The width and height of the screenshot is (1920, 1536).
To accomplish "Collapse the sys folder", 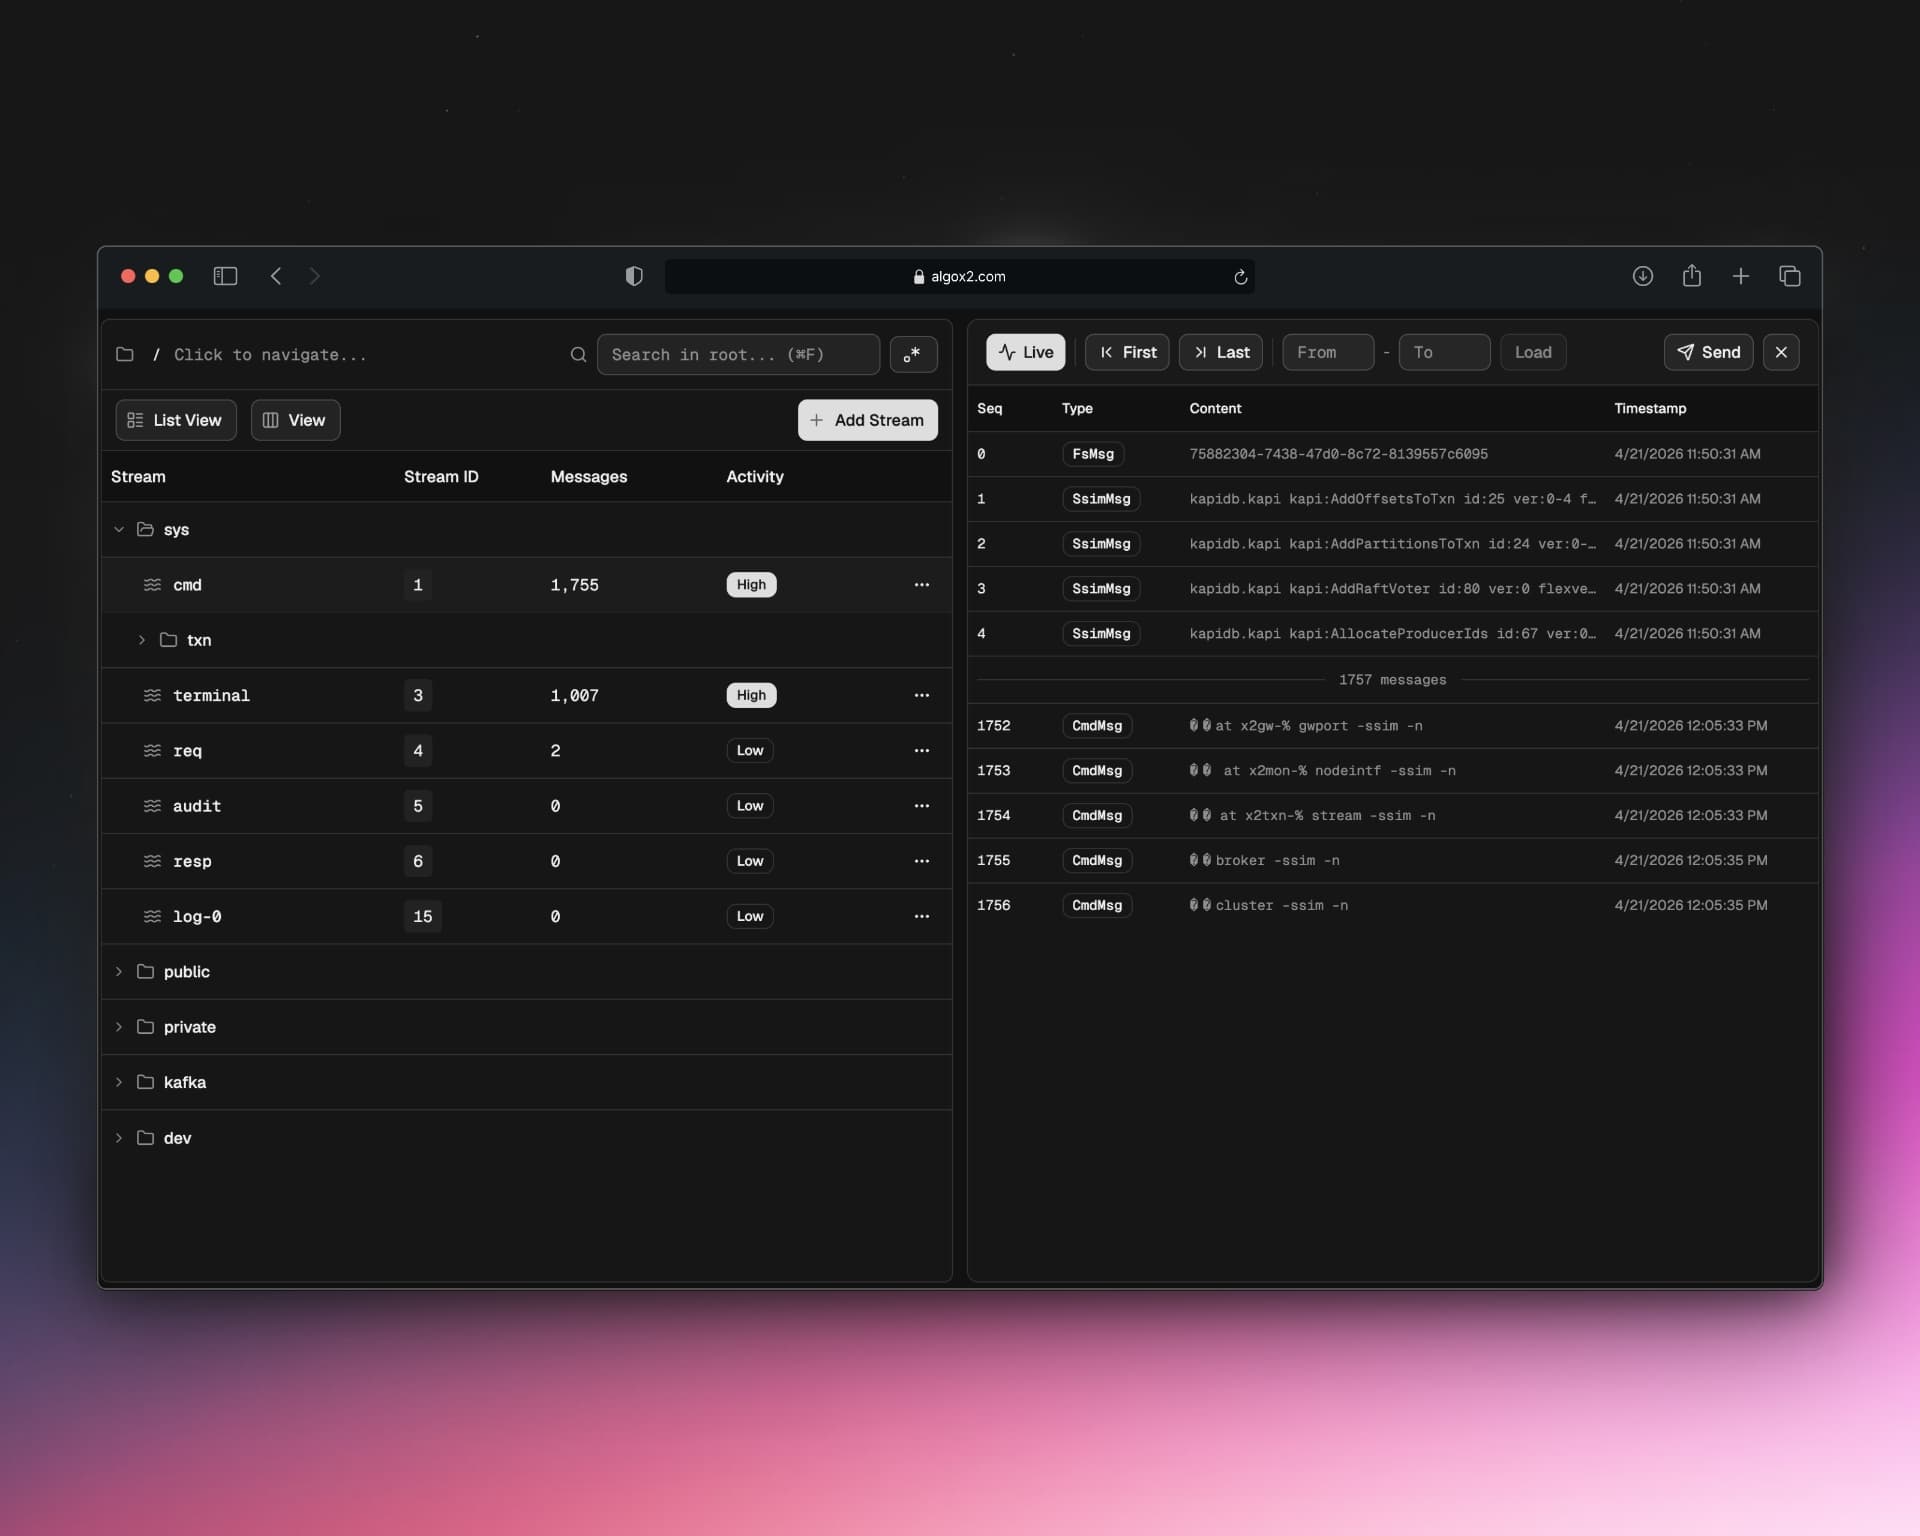I will coord(119,530).
